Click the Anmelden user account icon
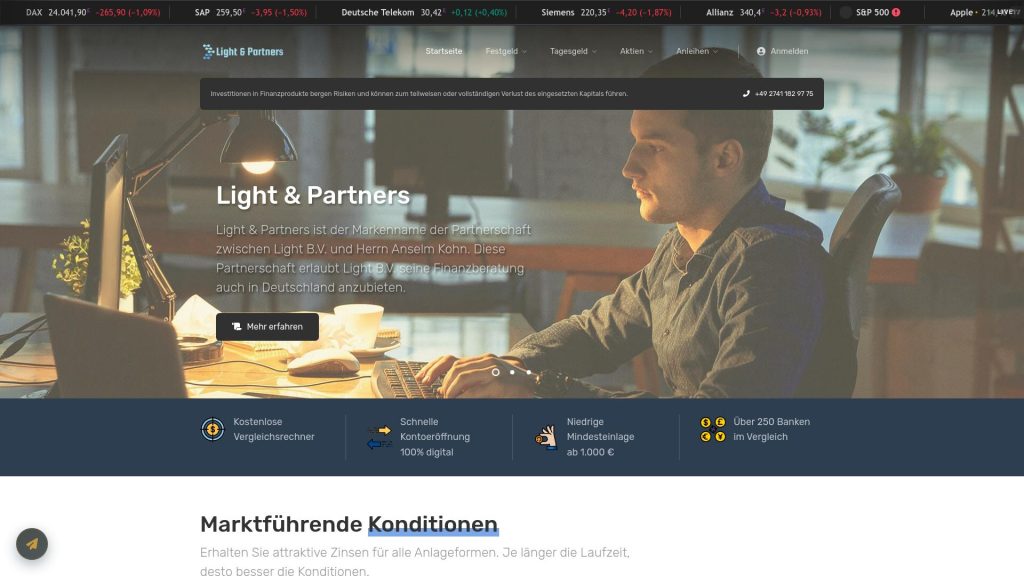Screen dimensions: 1024x576 [x=761, y=51]
